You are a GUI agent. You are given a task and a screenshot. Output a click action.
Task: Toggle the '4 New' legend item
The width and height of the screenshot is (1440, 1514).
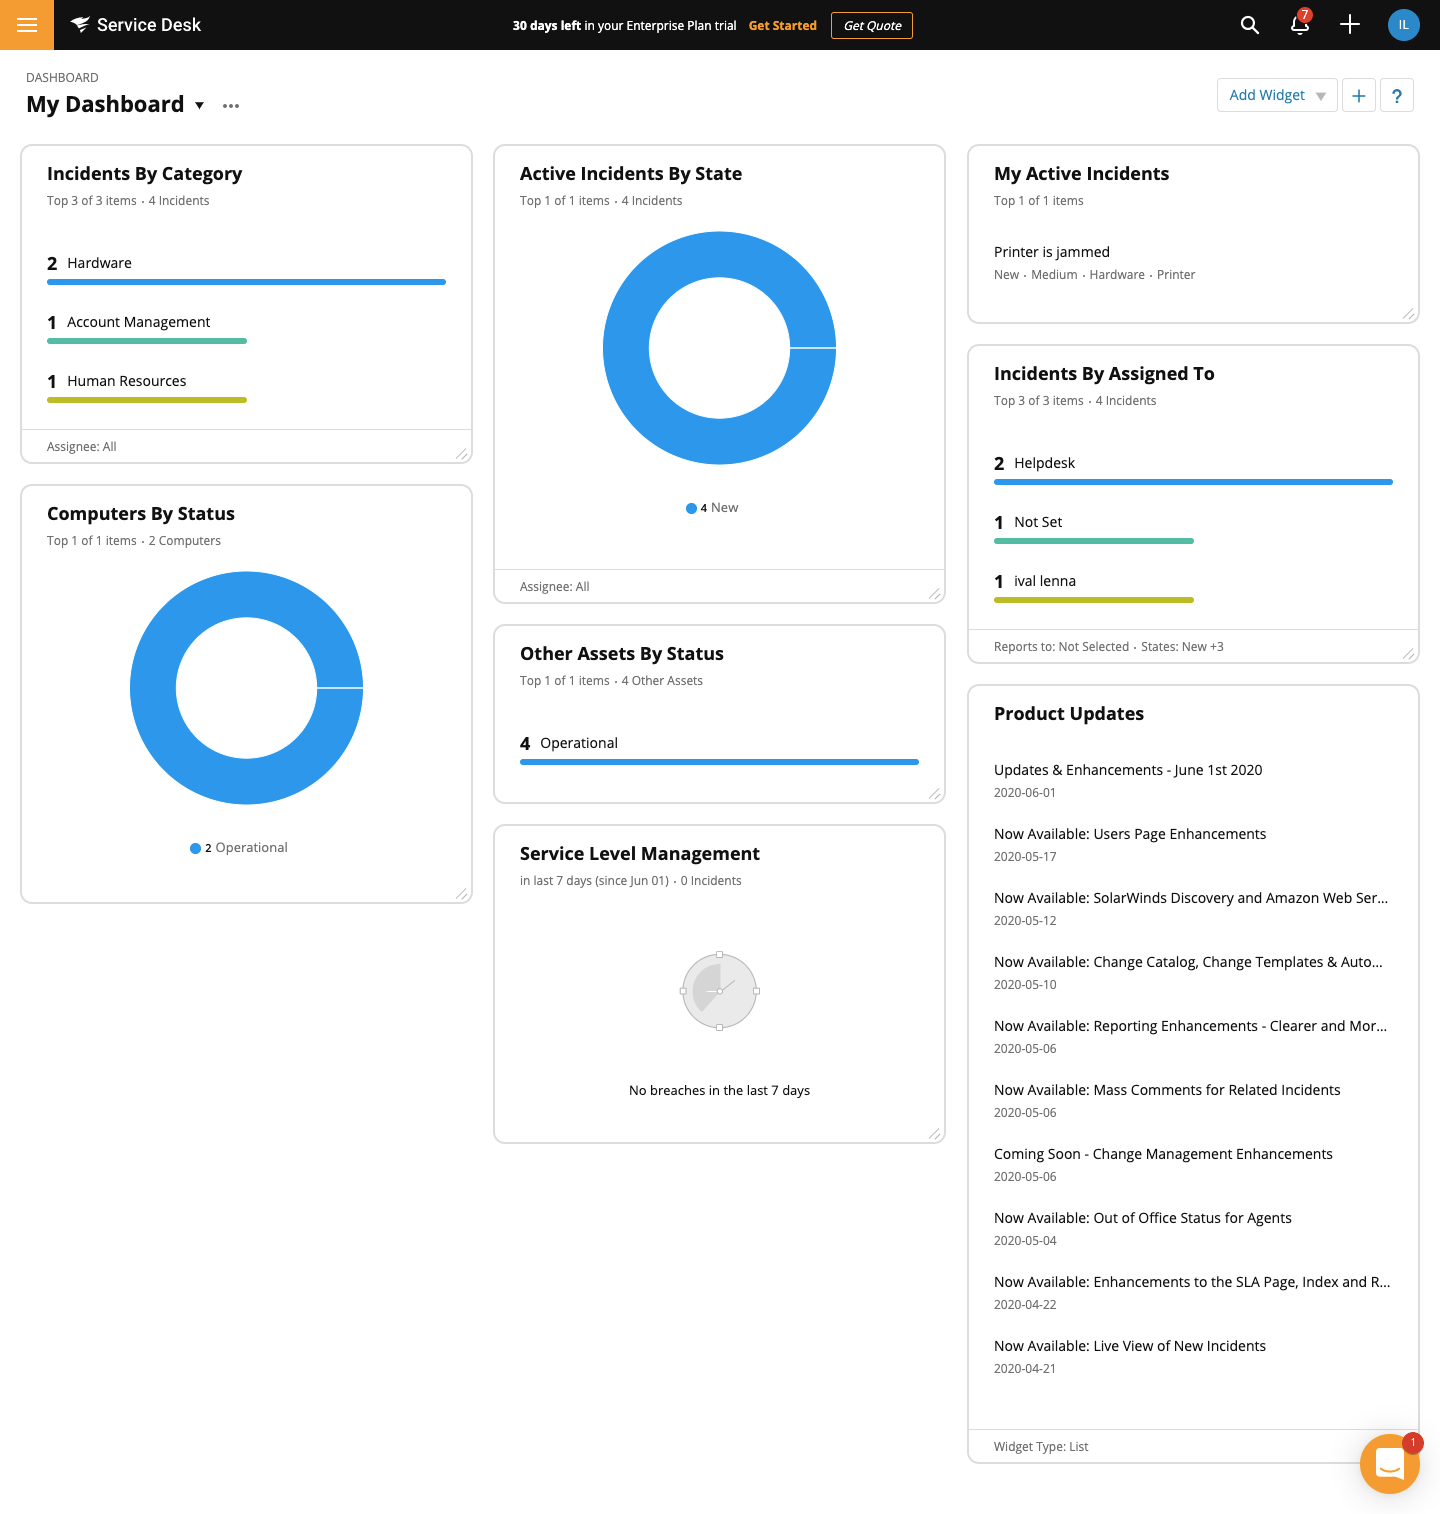tap(712, 508)
